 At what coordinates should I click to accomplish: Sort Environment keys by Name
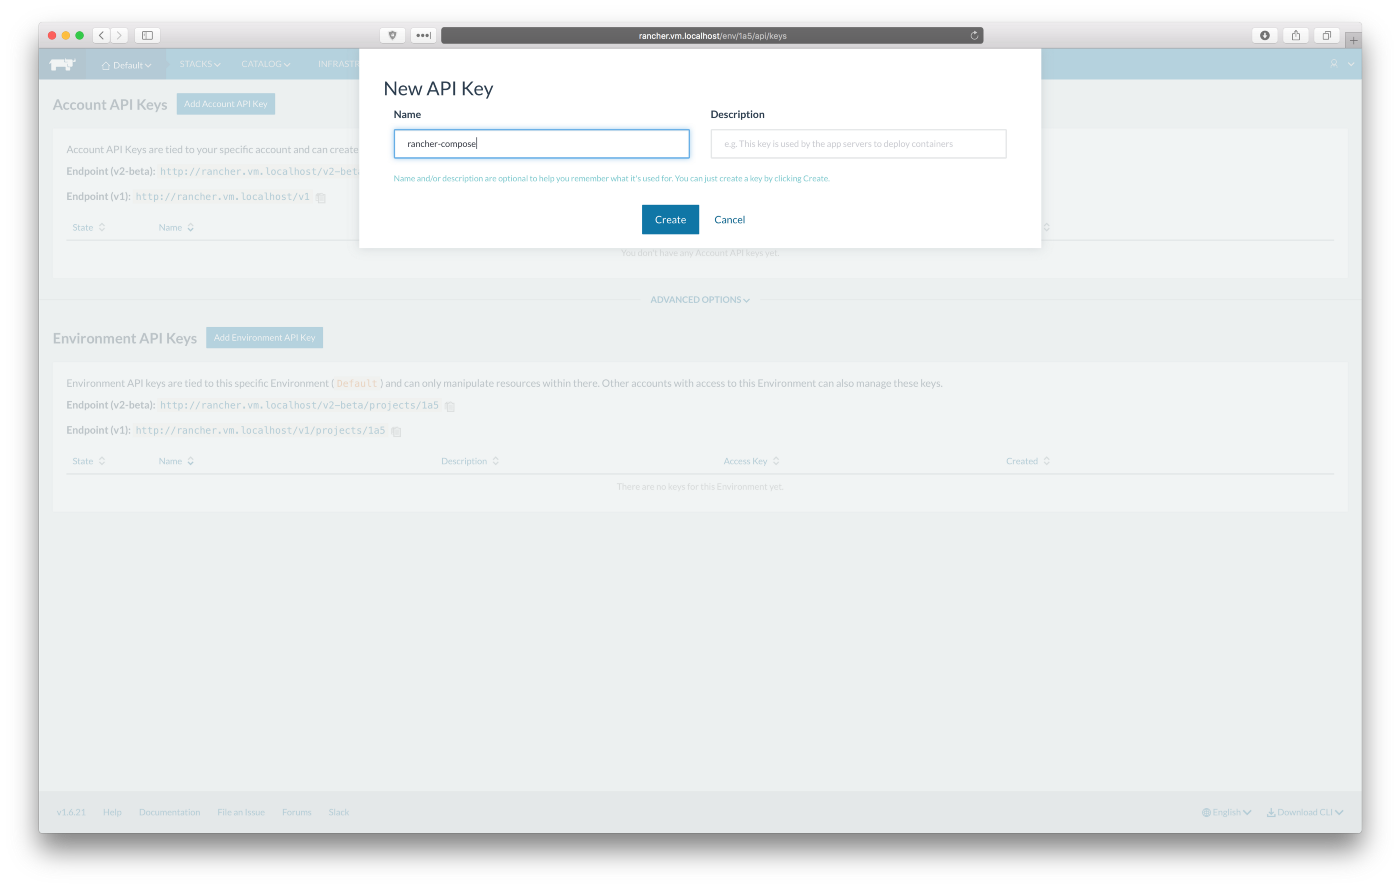176,461
